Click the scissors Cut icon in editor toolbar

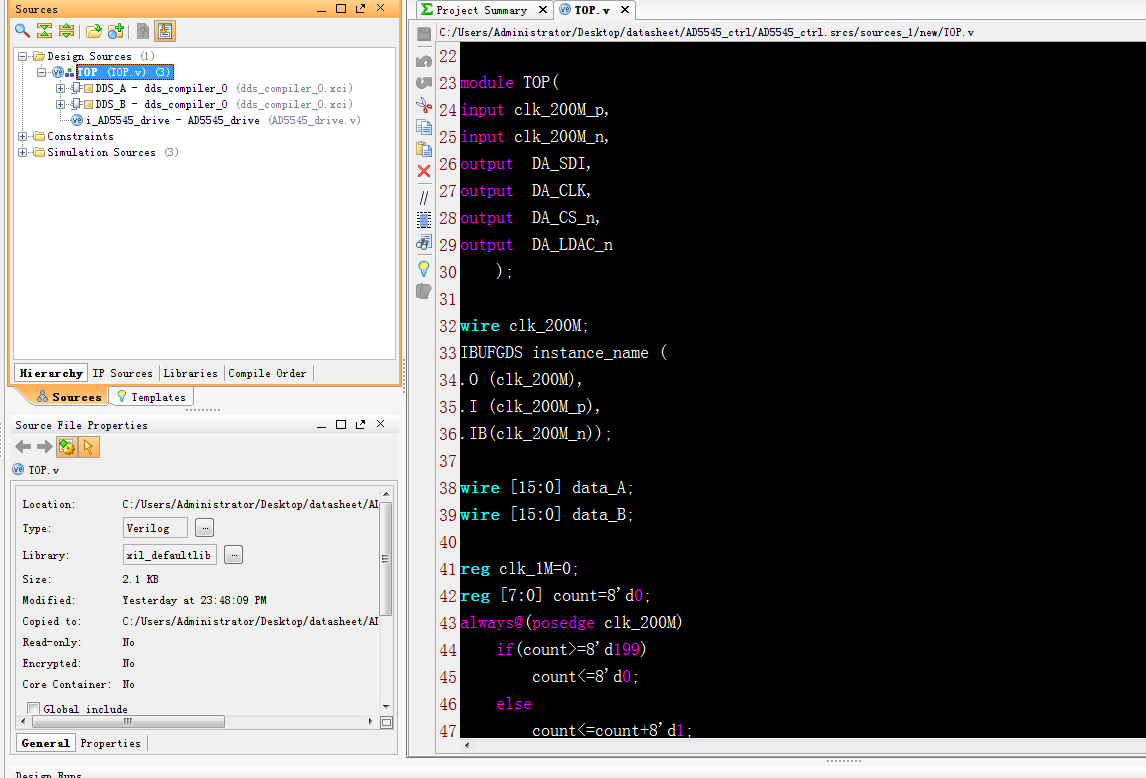click(424, 105)
